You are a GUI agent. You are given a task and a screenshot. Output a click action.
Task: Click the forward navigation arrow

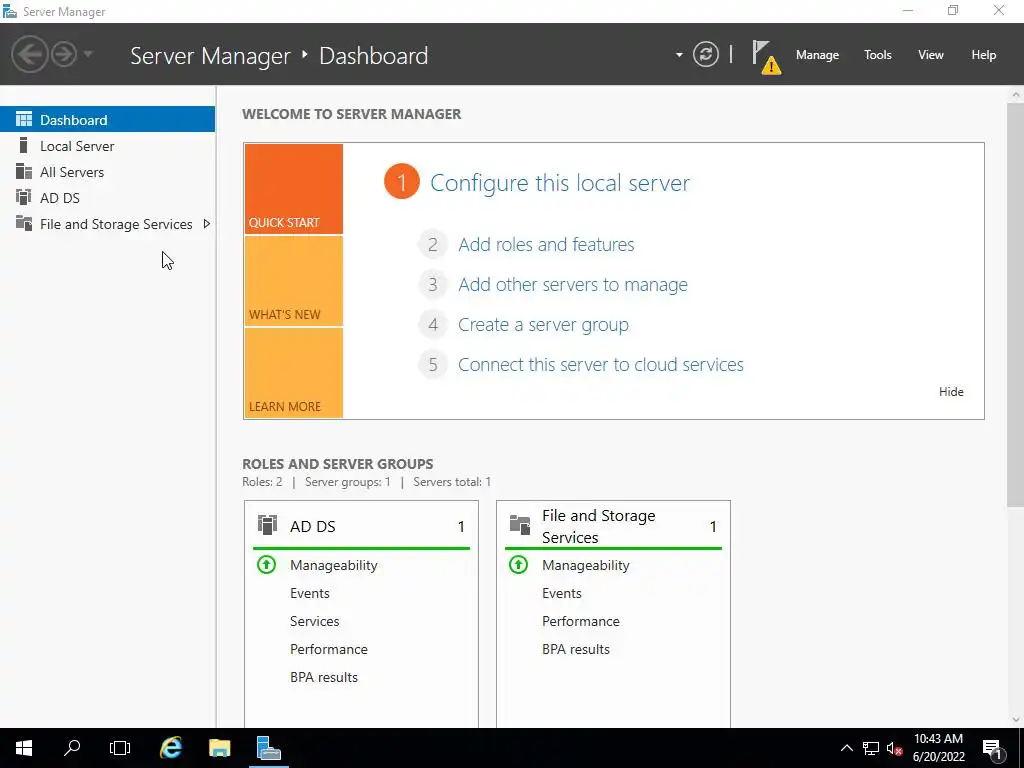64,54
